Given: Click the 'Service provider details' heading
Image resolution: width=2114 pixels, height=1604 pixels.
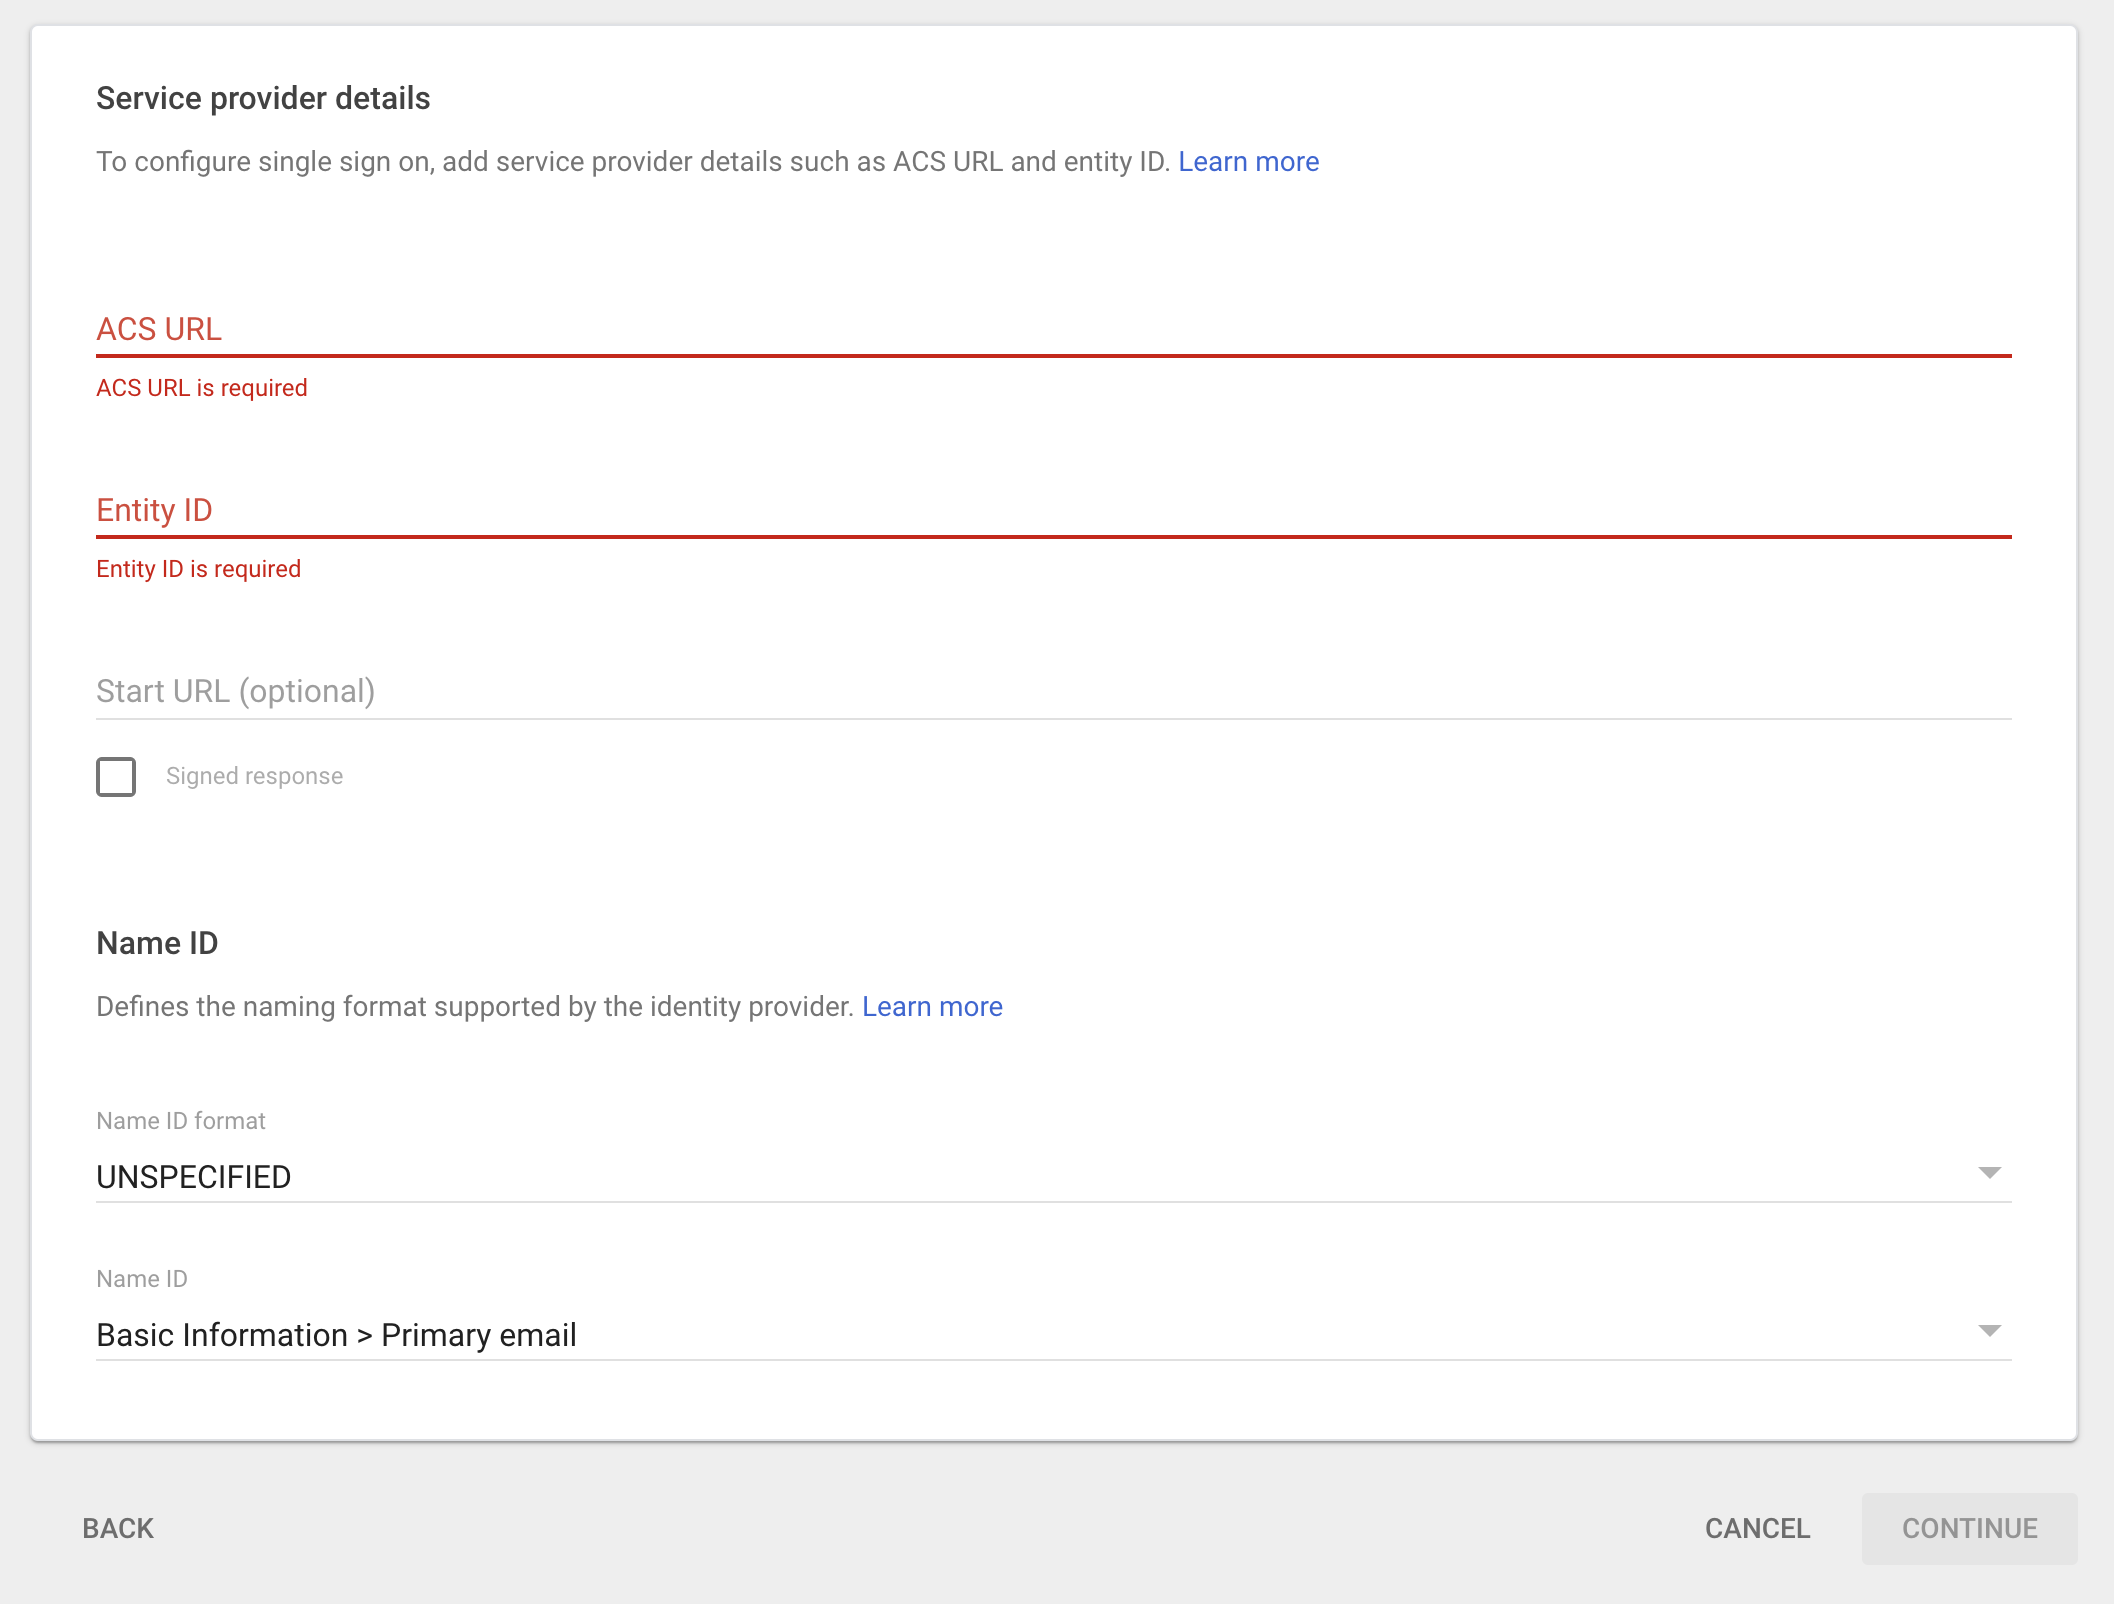Looking at the screenshot, I should (x=263, y=98).
